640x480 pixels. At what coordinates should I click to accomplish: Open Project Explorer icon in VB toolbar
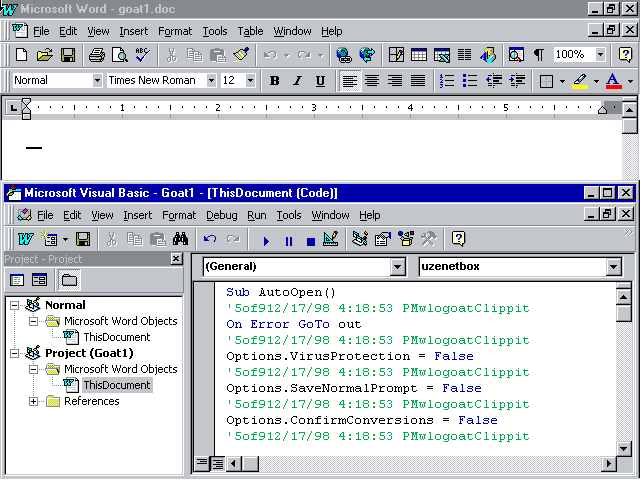[x=360, y=239]
